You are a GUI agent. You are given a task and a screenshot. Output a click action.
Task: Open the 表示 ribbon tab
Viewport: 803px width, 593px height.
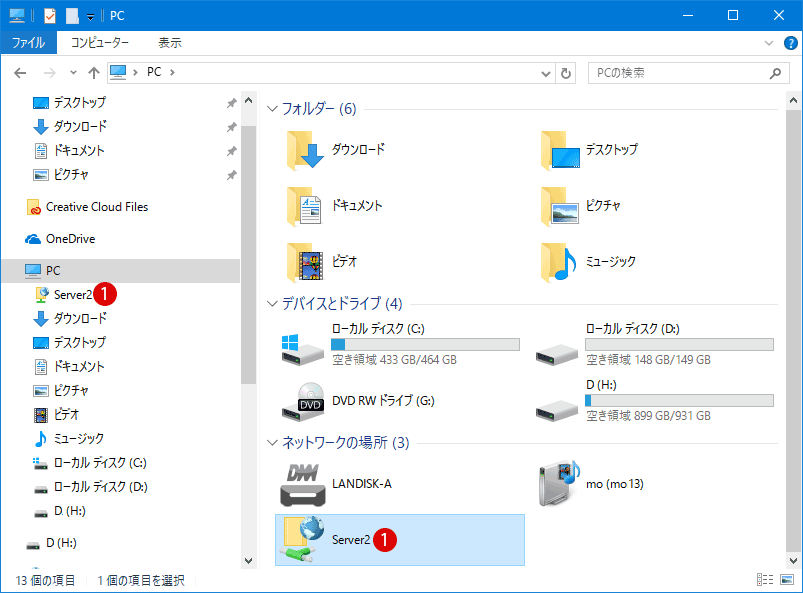[170, 43]
